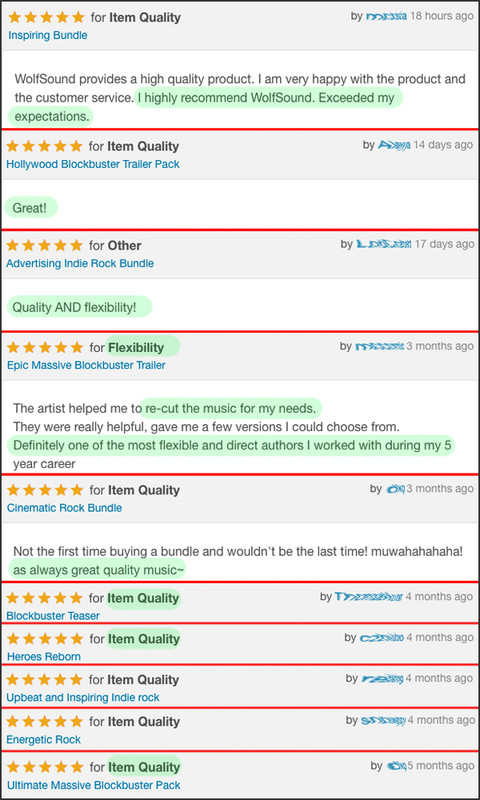Click reviewer username posted 18 hours ago

pyautogui.click(x=387, y=16)
